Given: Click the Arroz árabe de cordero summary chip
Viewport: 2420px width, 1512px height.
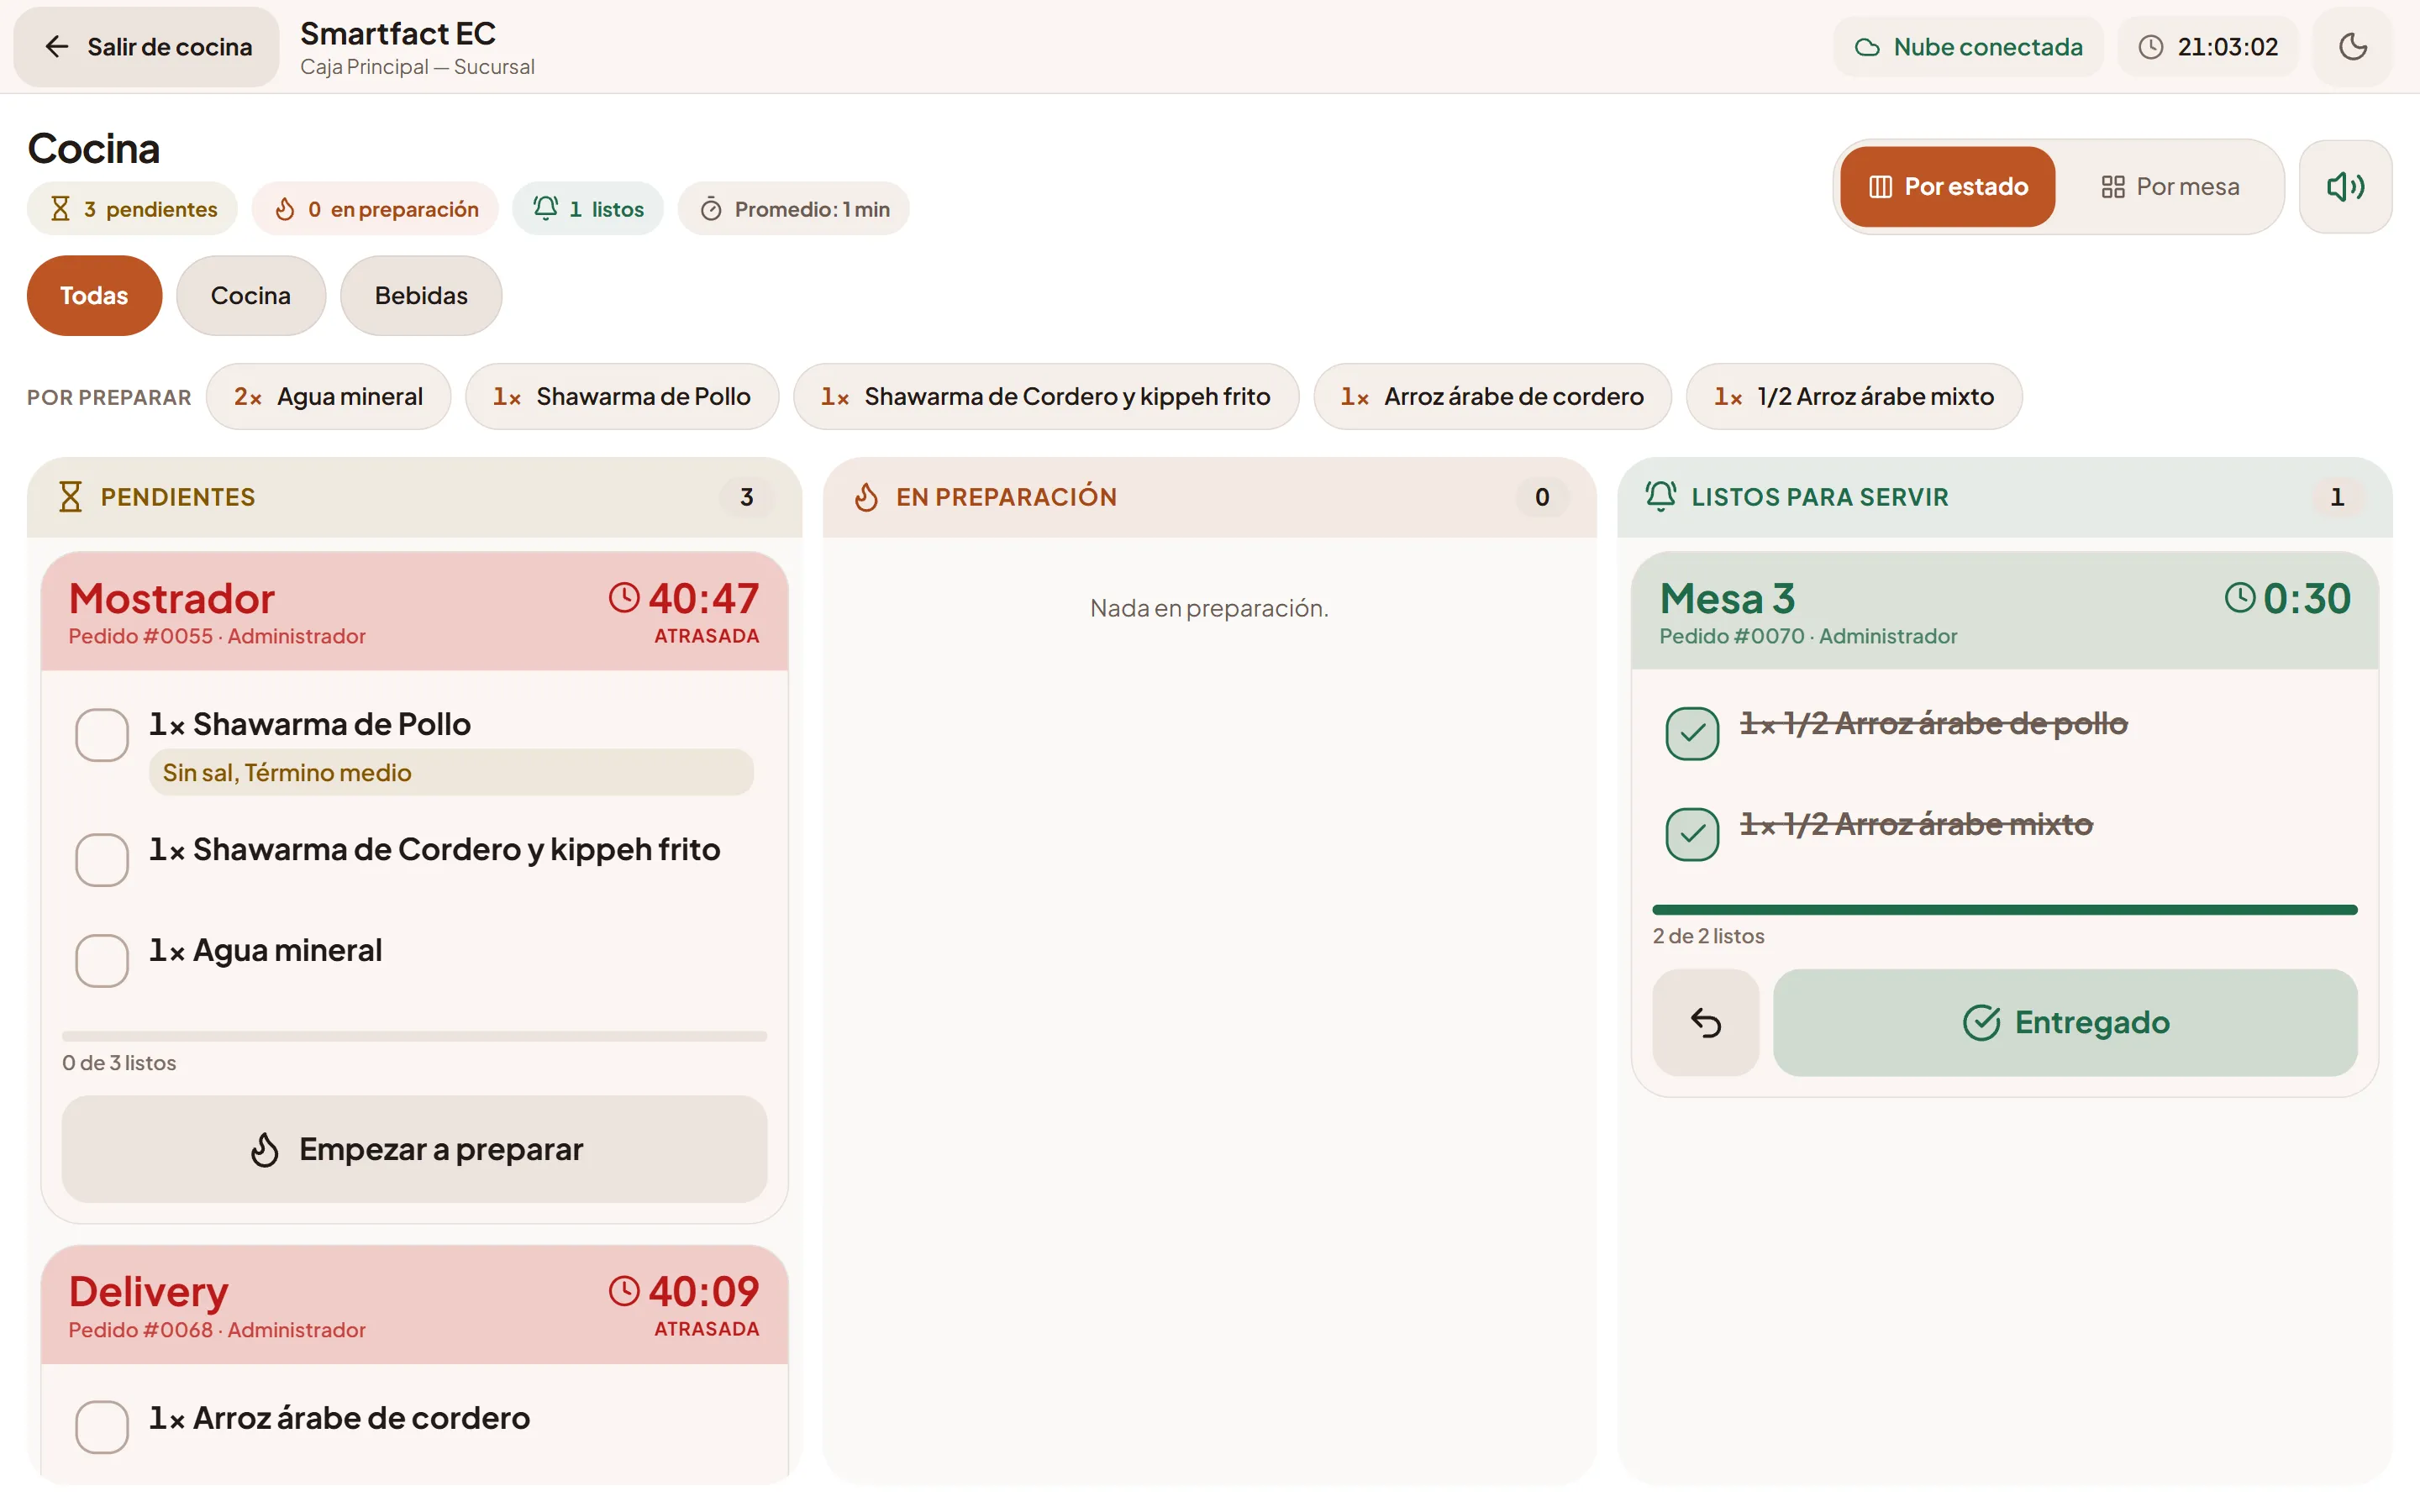Looking at the screenshot, I should click(x=1492, y=397).
